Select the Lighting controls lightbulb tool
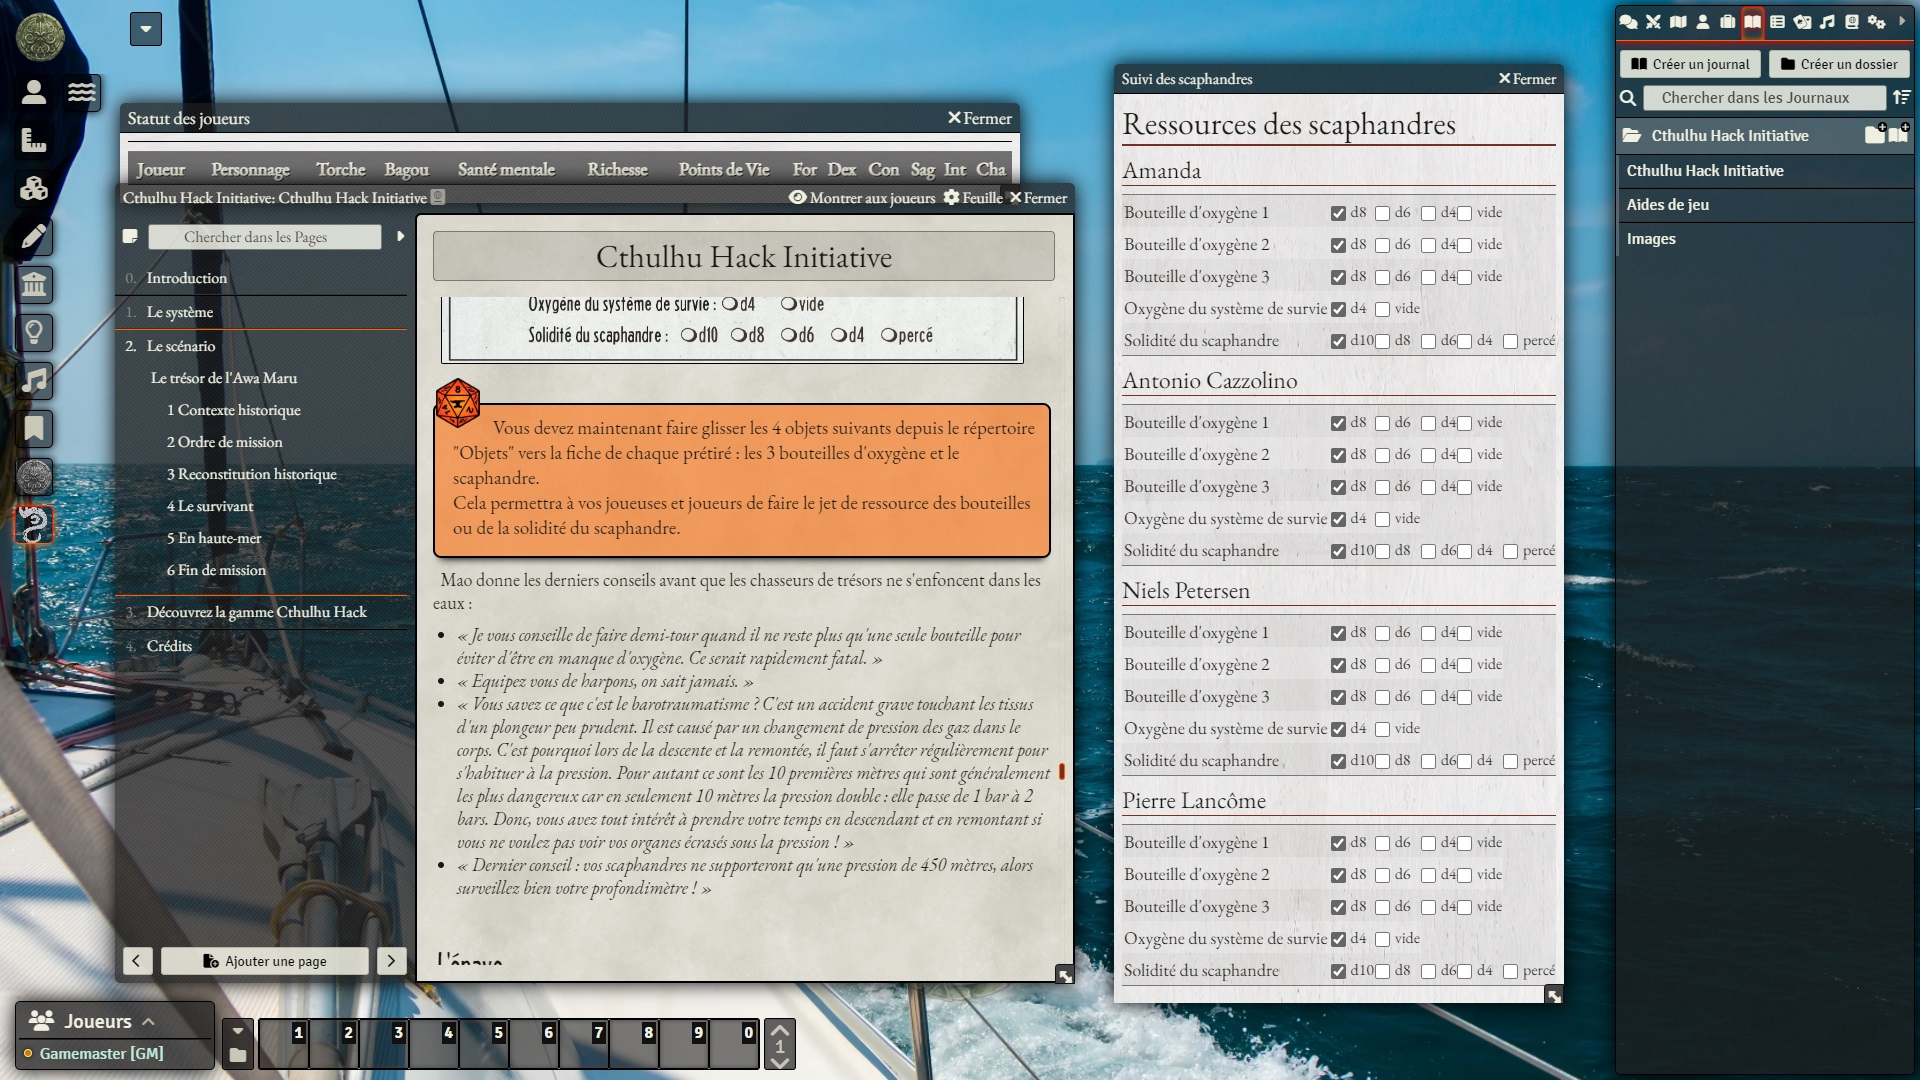 [x=34, y=333]
